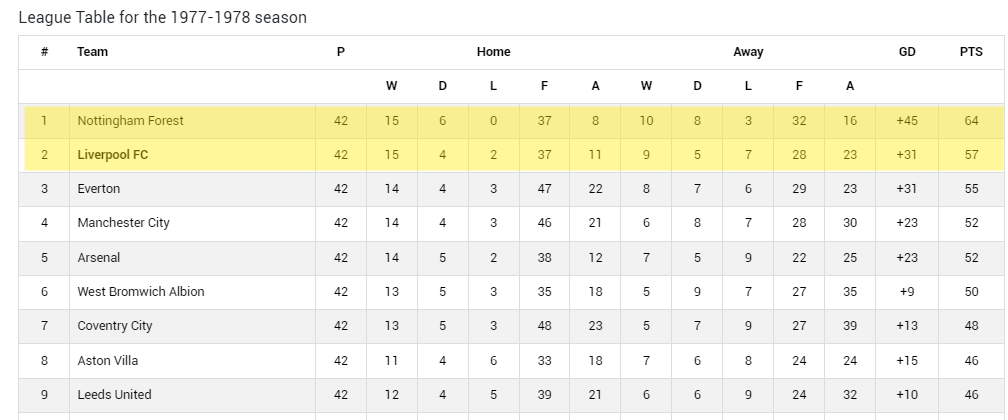Select Leeds United team name

(x=114, y=395)
